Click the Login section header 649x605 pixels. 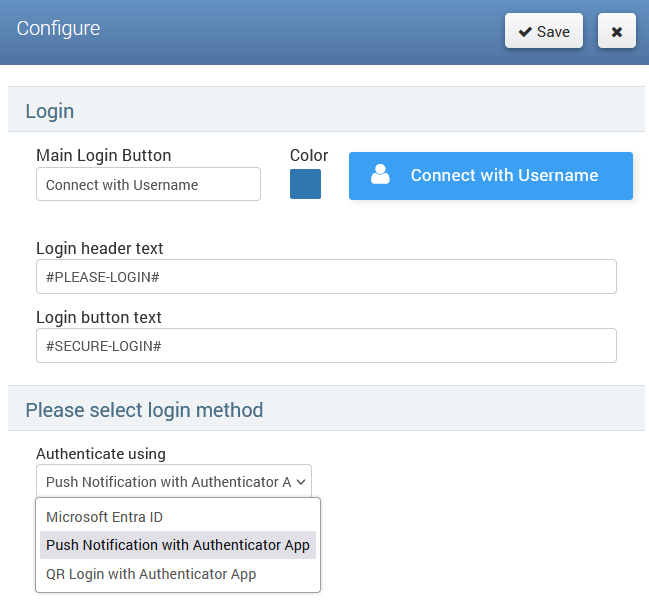point(50,110)
